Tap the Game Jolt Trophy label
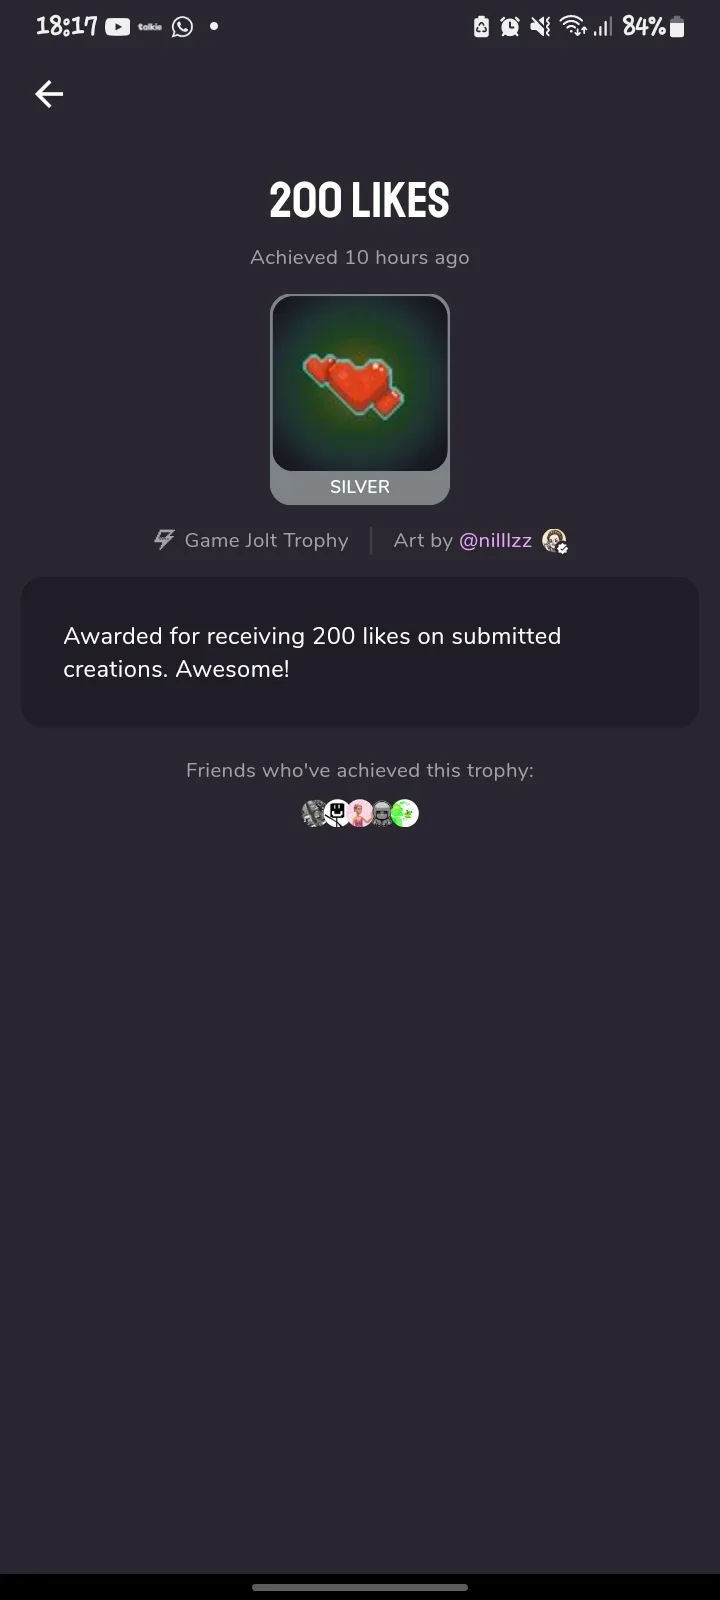Screen dimensions: 720x1600 (266, 541)
